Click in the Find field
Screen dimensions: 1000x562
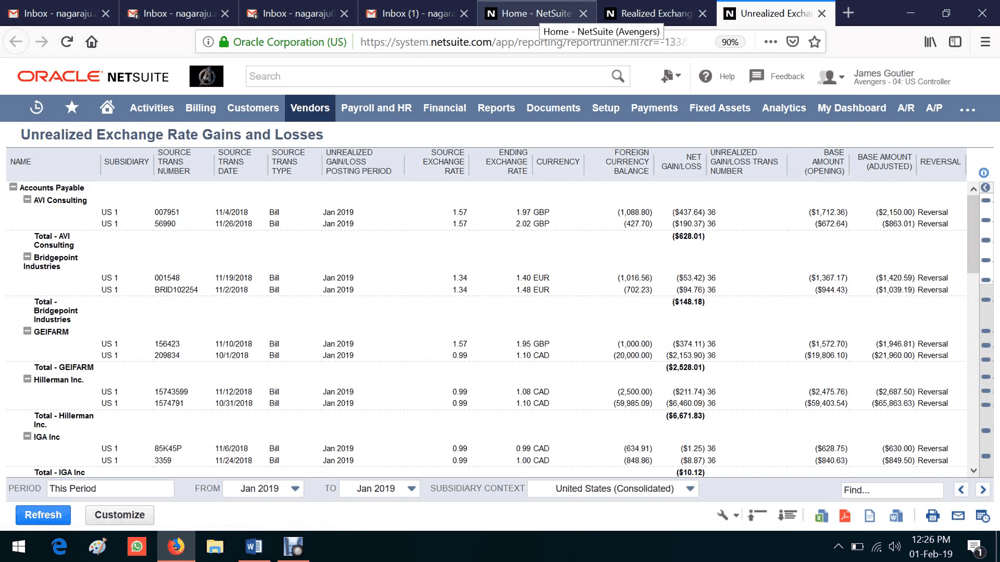pos(892,490)
